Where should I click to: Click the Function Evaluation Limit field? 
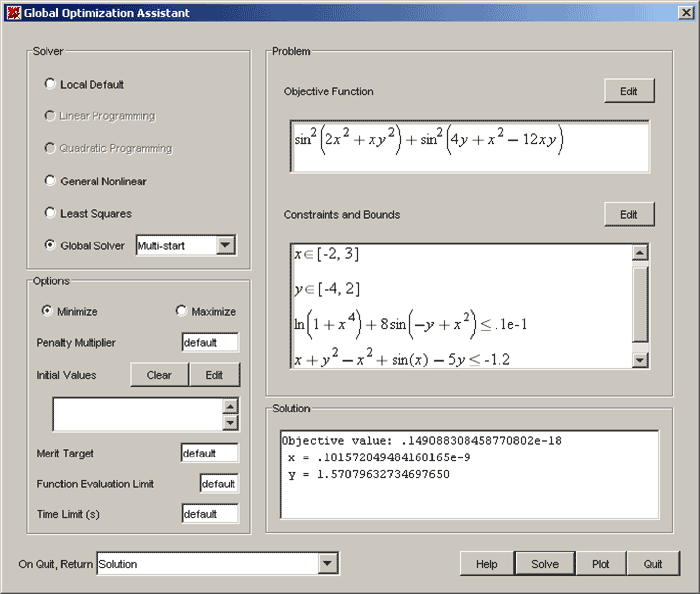click(x=219, y=483)
